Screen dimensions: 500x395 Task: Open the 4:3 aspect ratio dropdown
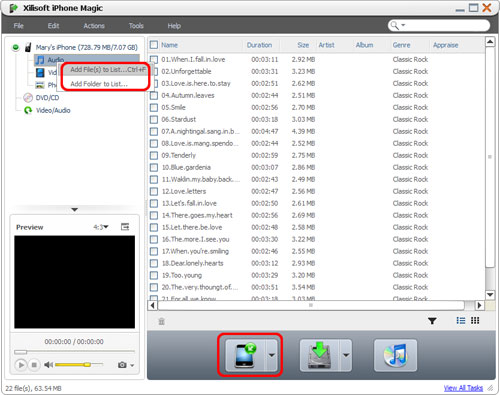(x=101, y=227)
